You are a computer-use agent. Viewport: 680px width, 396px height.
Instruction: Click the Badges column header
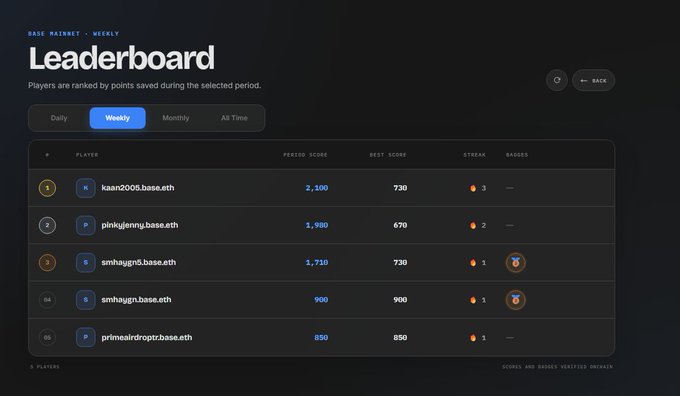tap(517, 155)
